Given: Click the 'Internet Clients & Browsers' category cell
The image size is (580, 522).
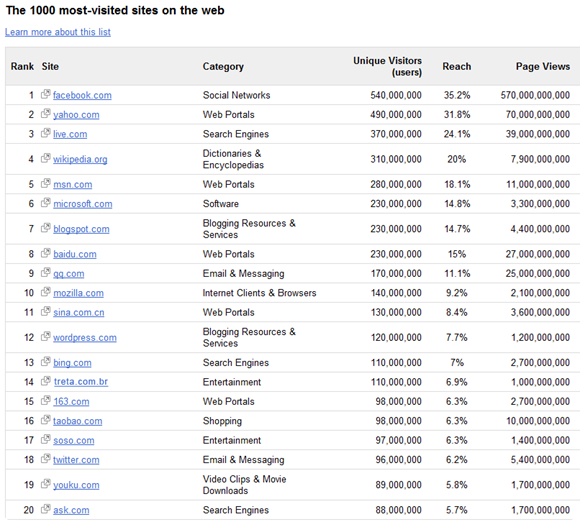Looking at the screenshot, I should click(x=259, y=293).
